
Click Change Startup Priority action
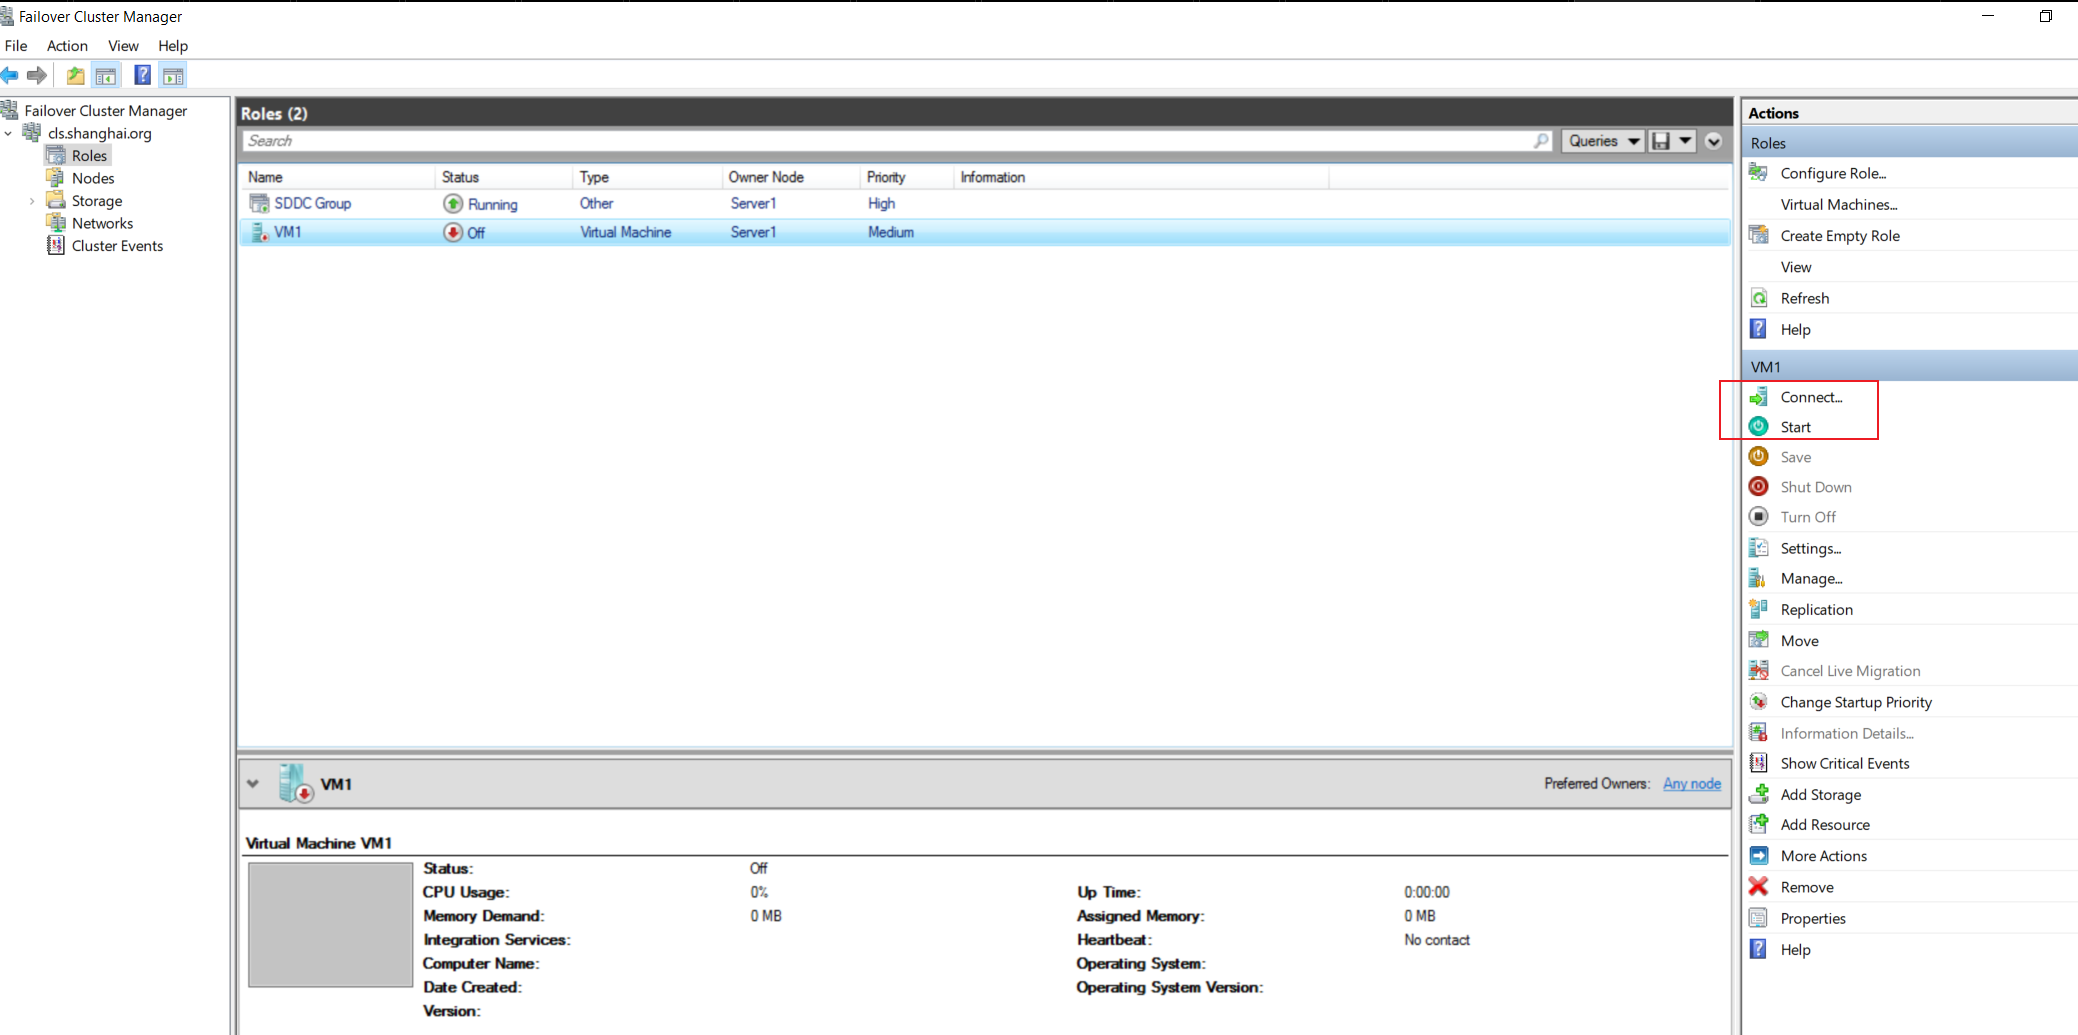click(1856, 702)
